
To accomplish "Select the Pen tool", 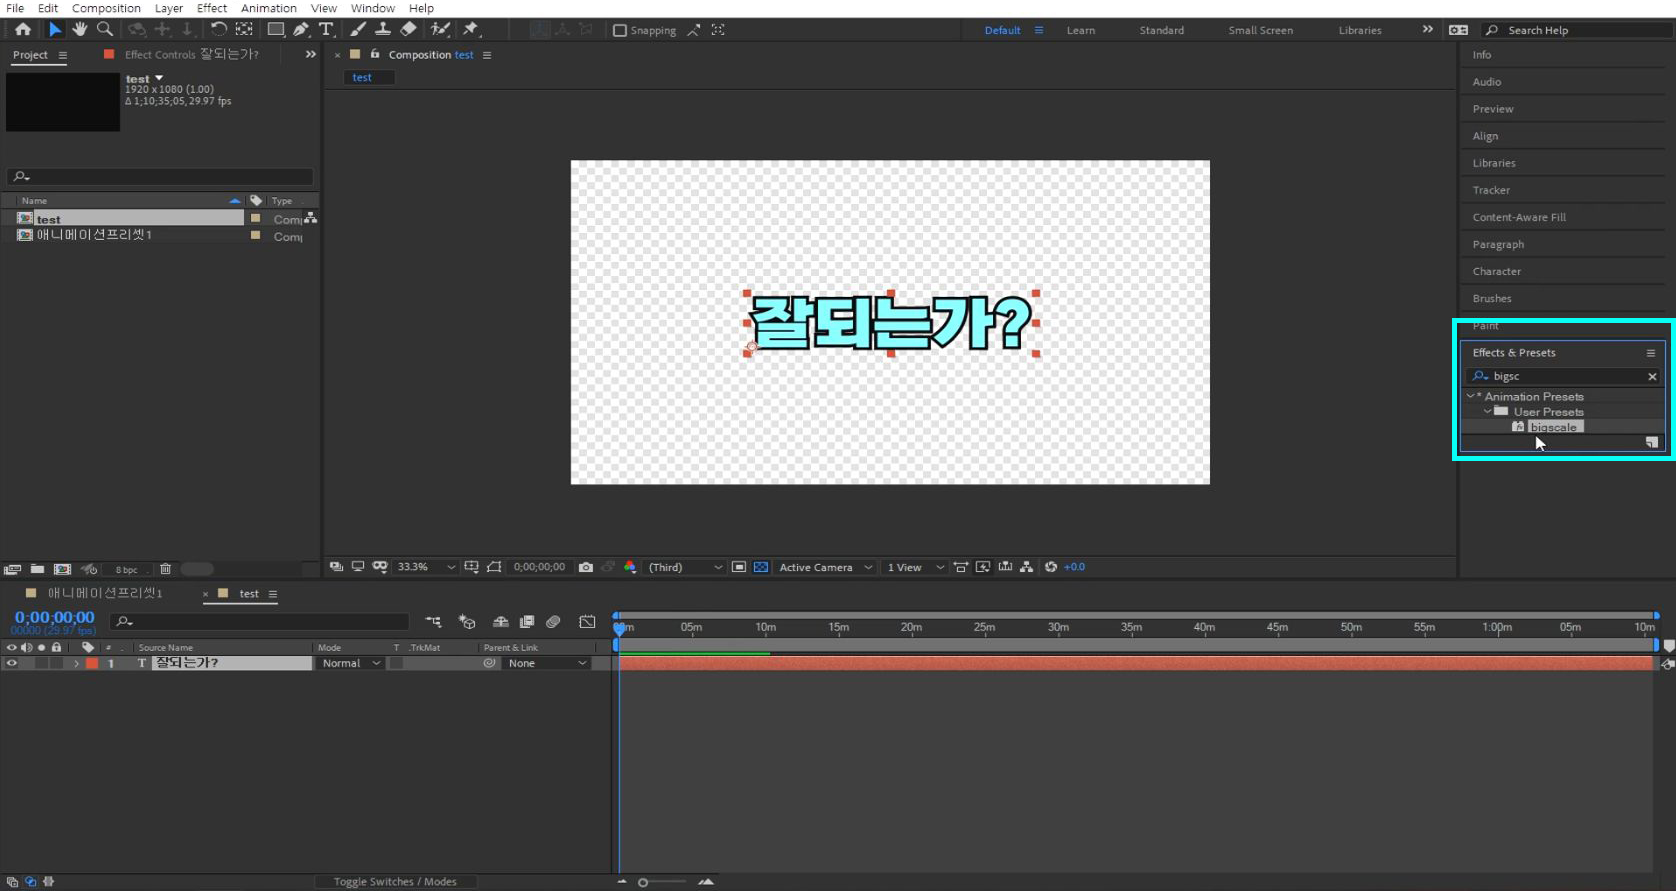I will coord(301,30).
